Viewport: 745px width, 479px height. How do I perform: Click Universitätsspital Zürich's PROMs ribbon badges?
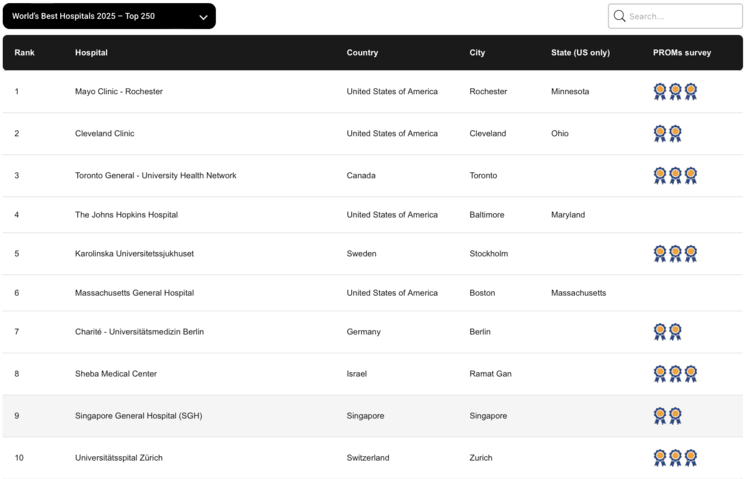coord(675,458)
